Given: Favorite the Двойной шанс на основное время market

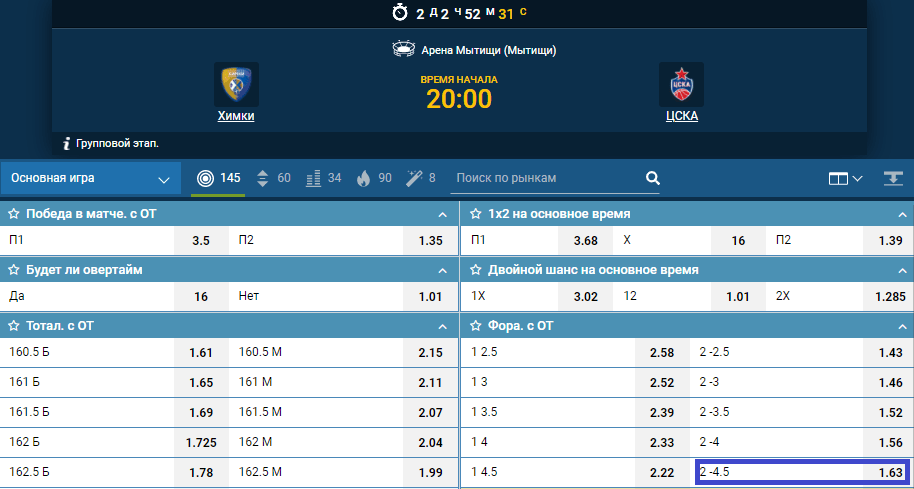Looking at the screenshot, I should pyautogui.click(x=476, y=270).
